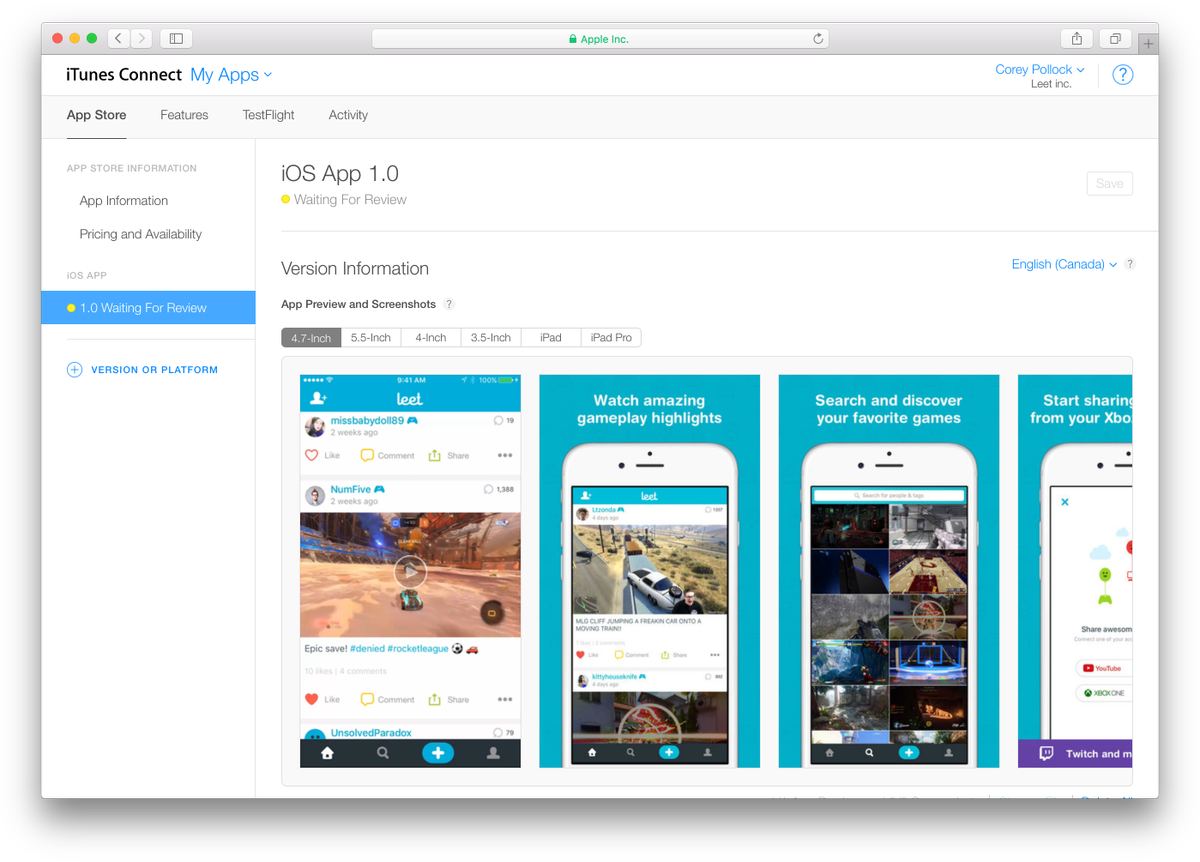Open the English (Canada) language dropdown
This screenshot has height=862, width=1200.
click(1064, 264)
